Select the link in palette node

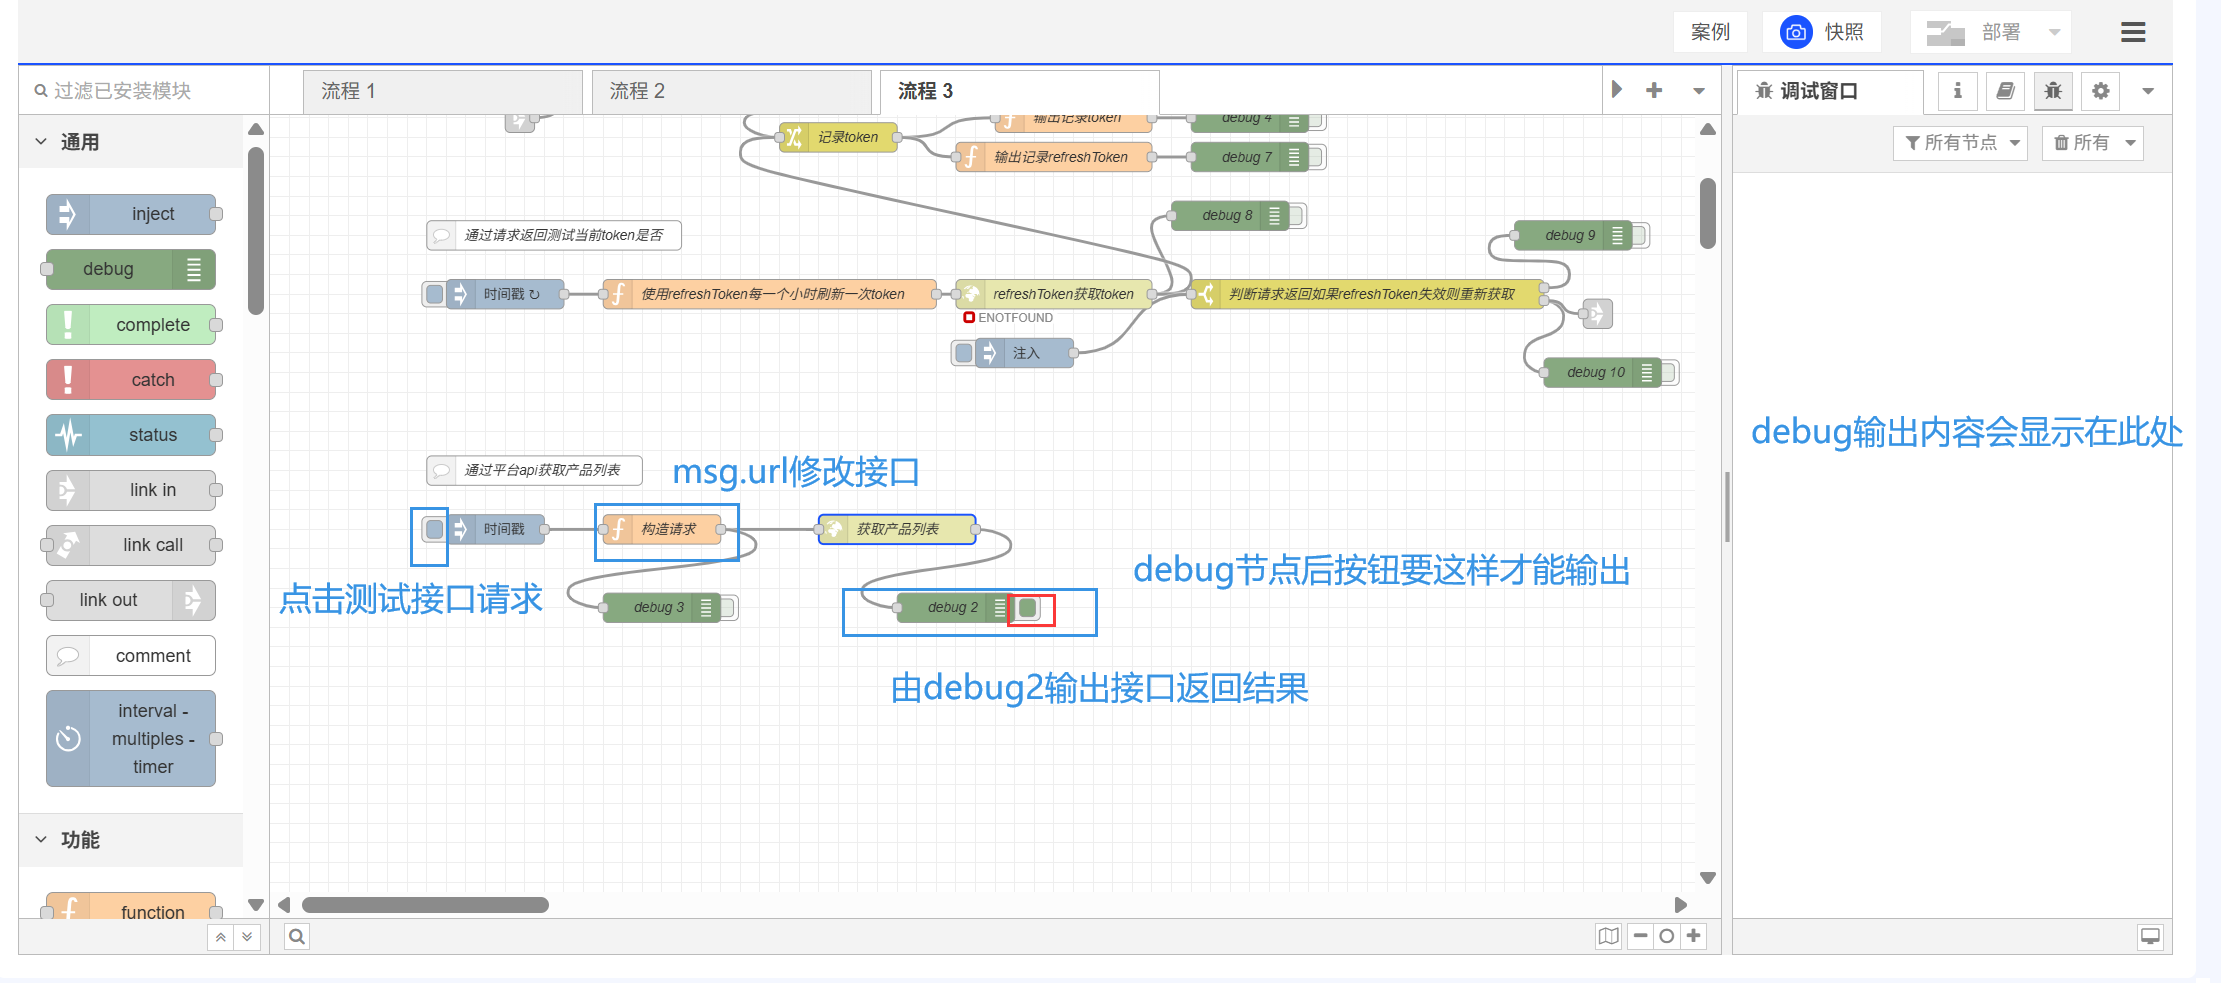pyautogui.click(x=131, y=490)
